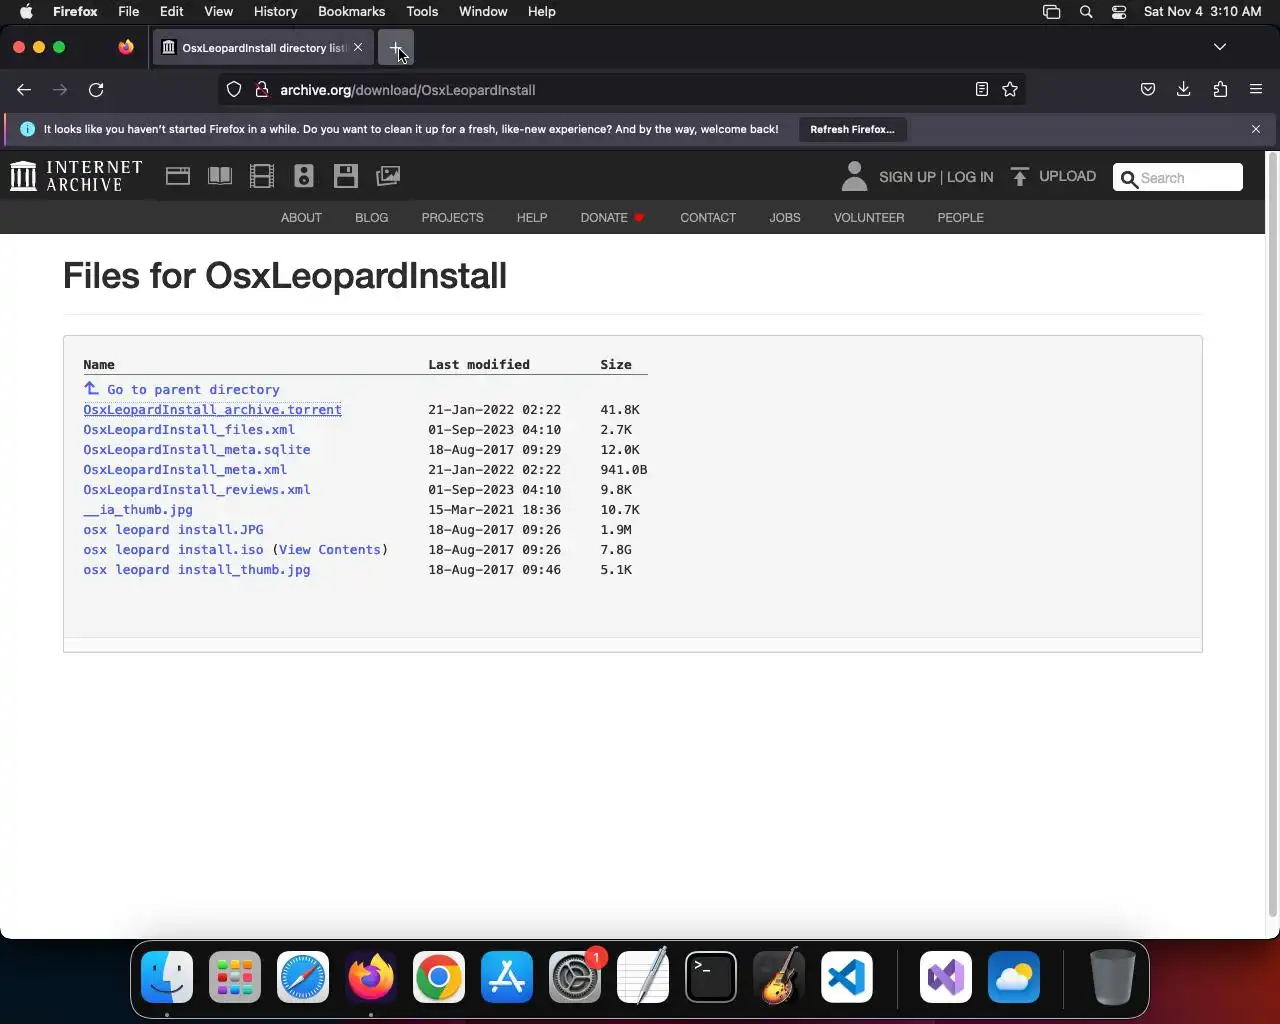Open the ABOUT navigation item
The image size is (1280, 1024).
coord(301,217)
